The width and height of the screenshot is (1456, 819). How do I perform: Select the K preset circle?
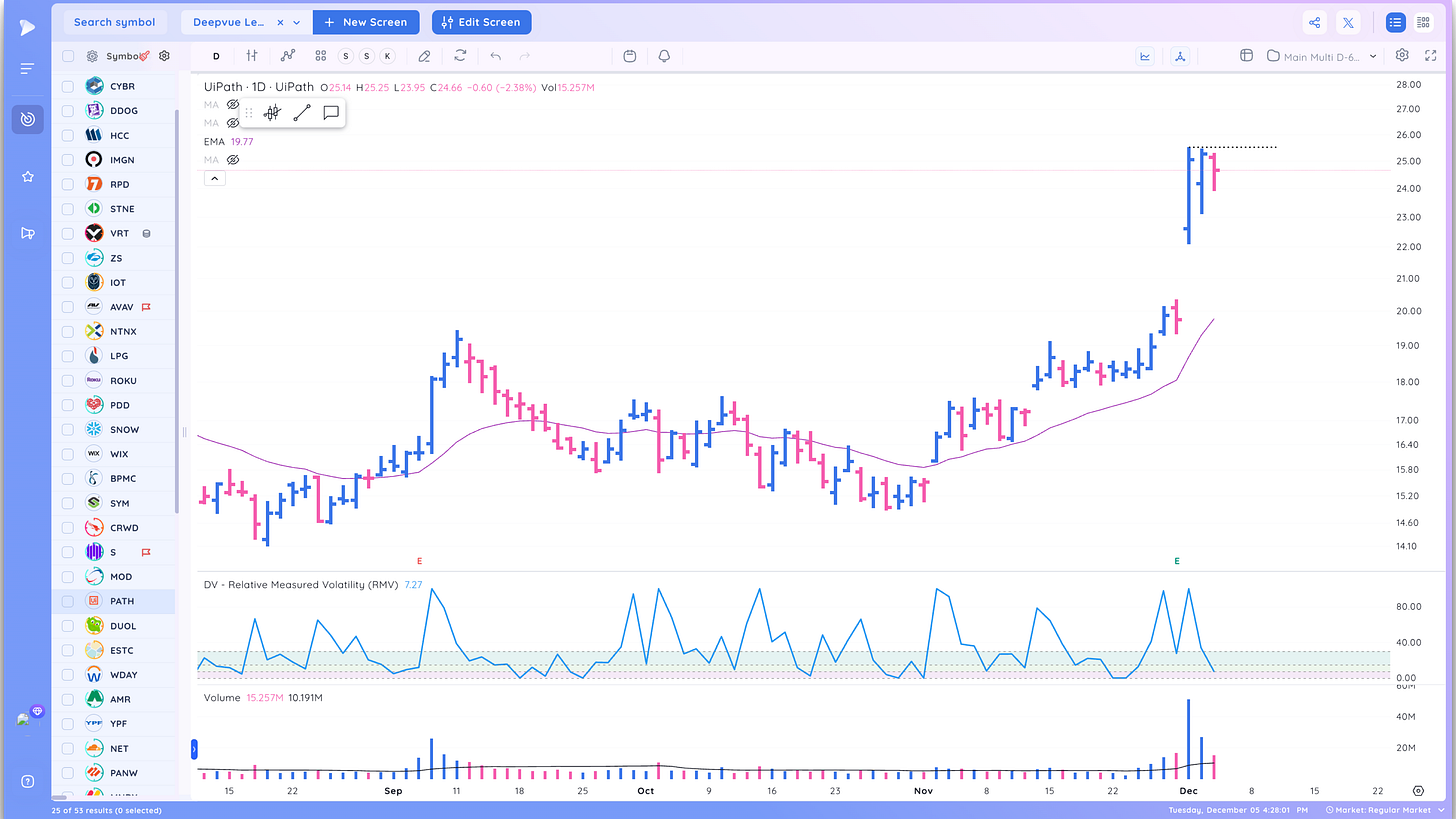tap(388, 56)
